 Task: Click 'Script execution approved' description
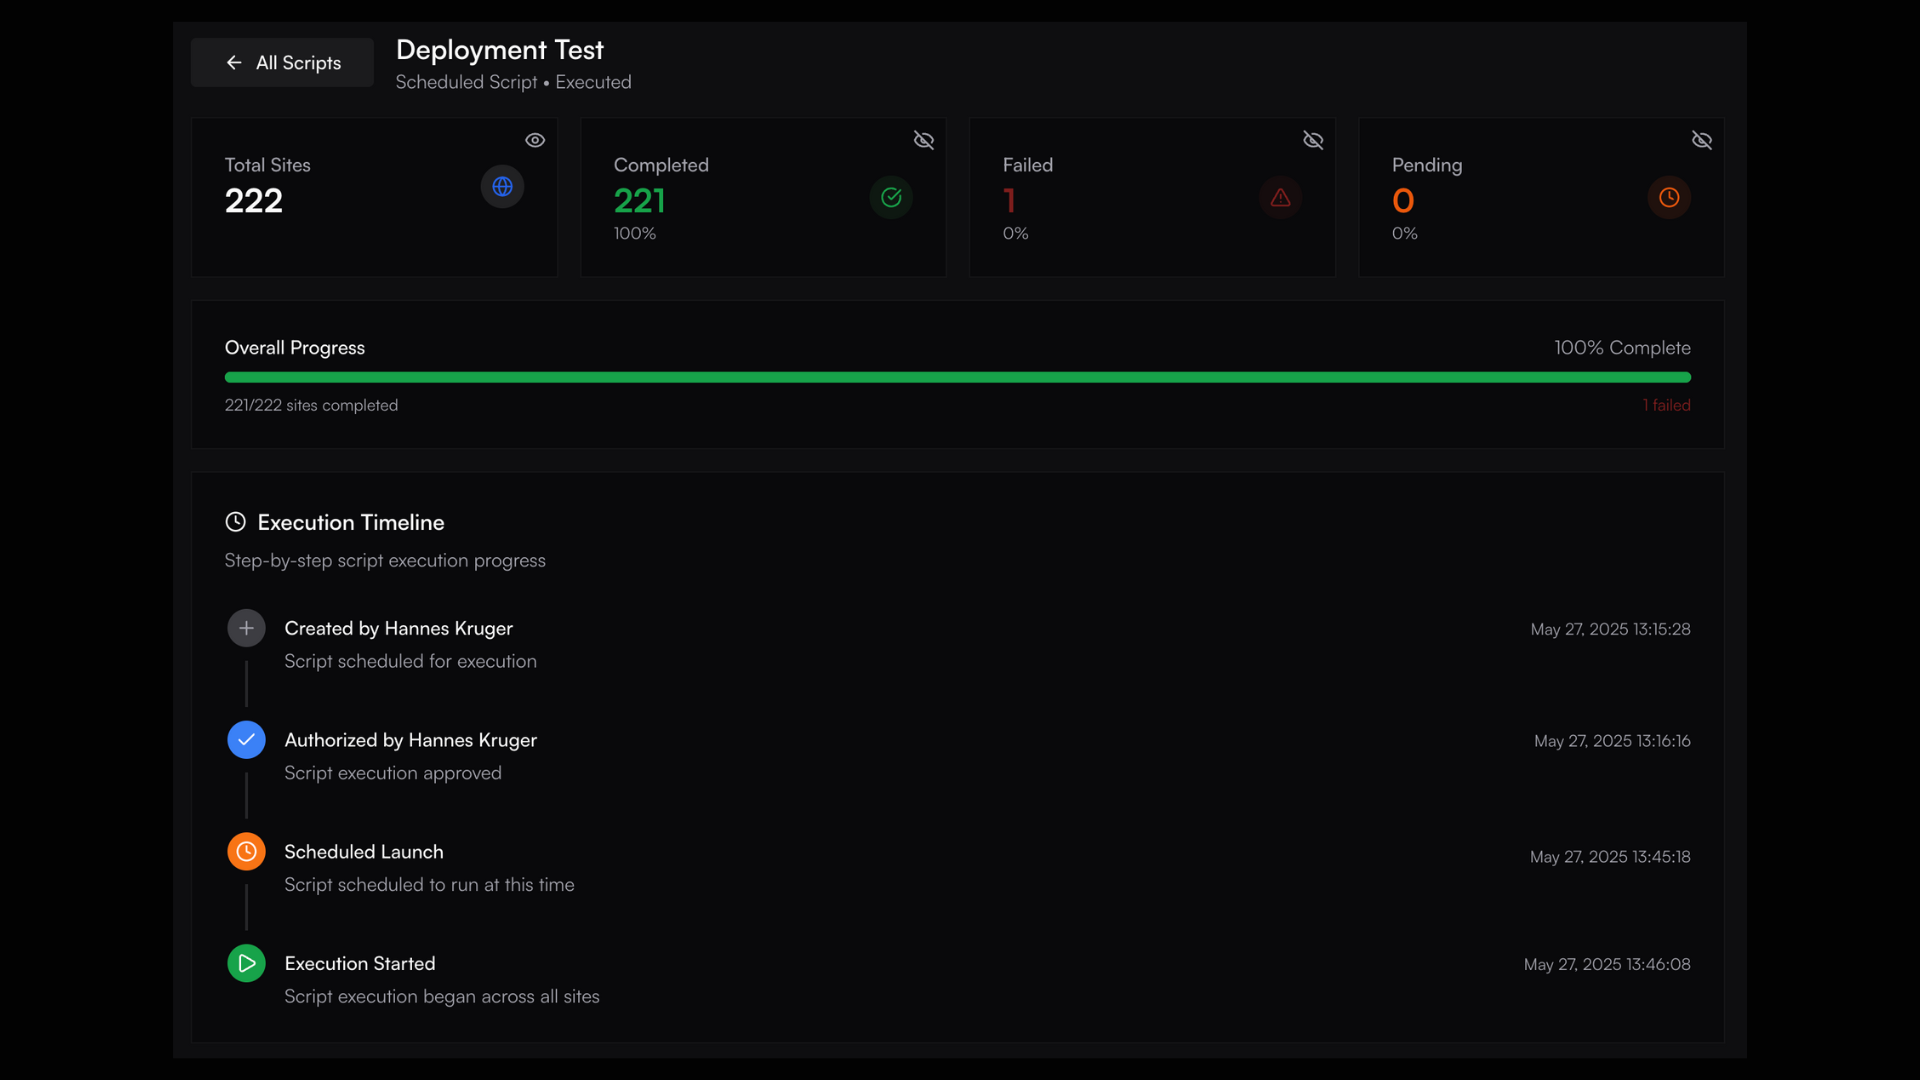tap(393, 773)
